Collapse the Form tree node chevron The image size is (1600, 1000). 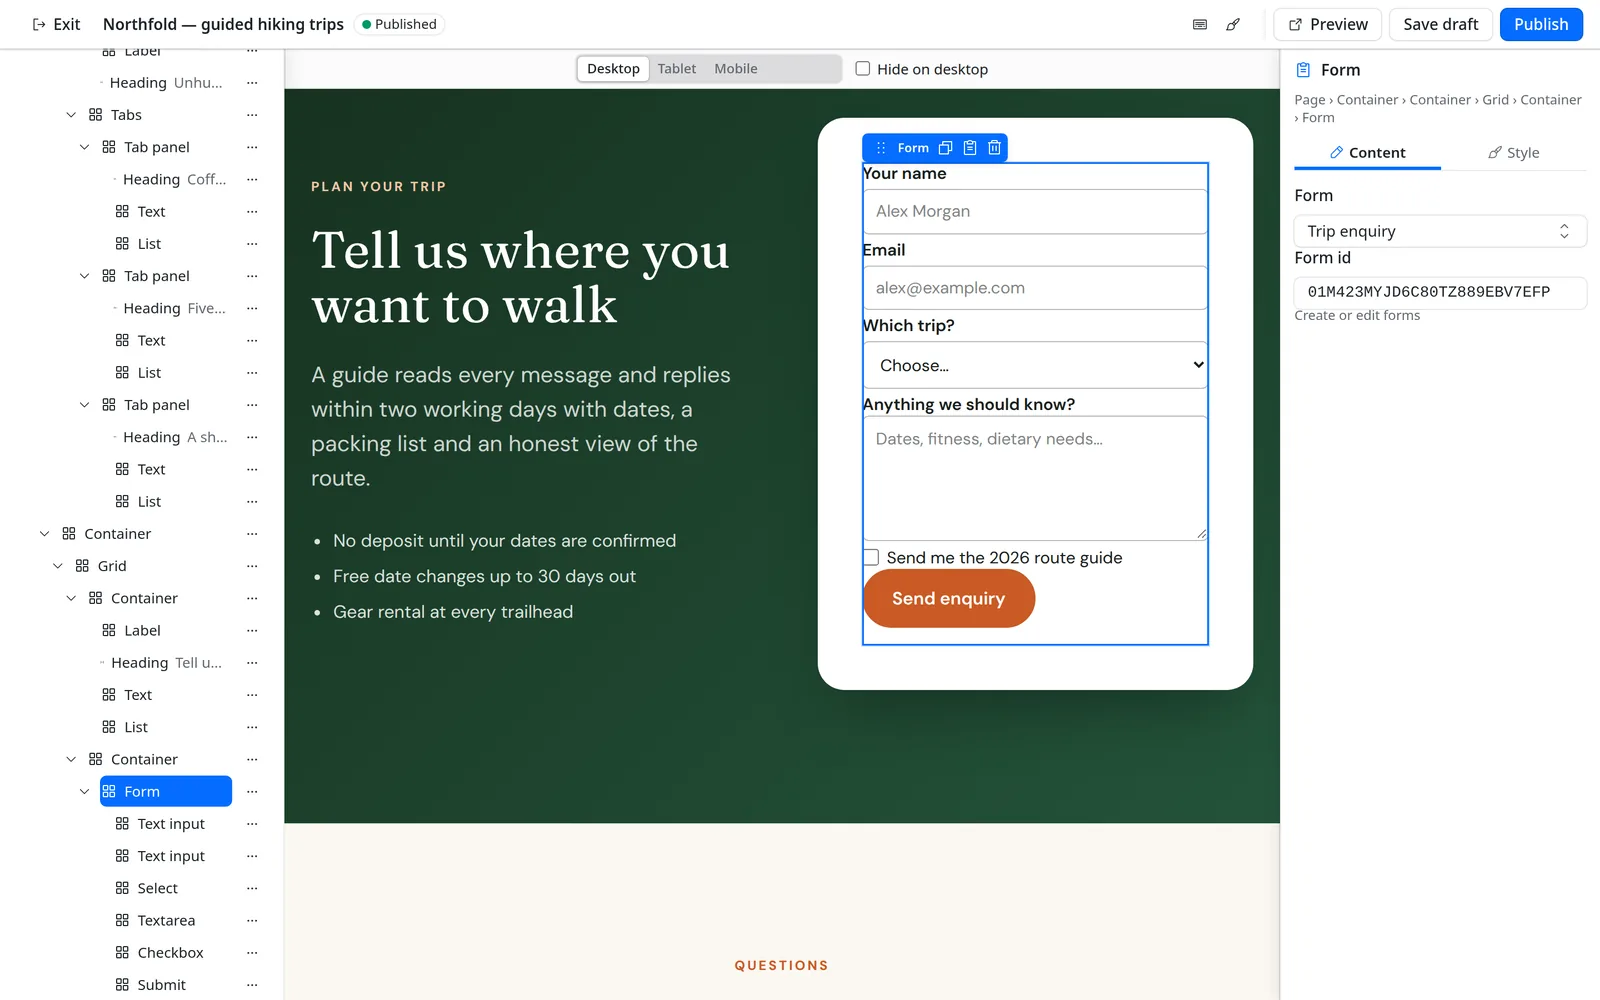[x=85, y=792]
